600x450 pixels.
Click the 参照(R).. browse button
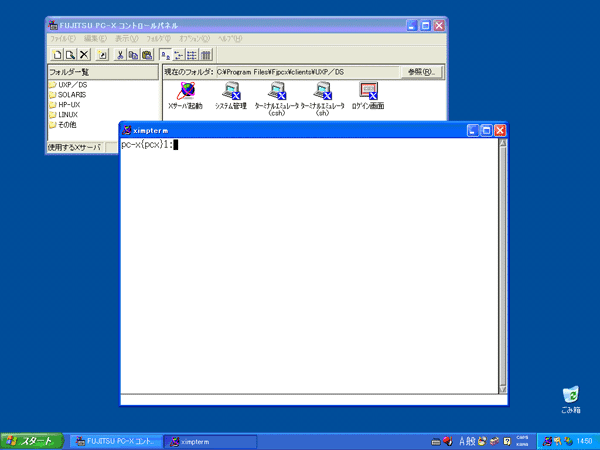pyautogui.click(x=421, y=72)
